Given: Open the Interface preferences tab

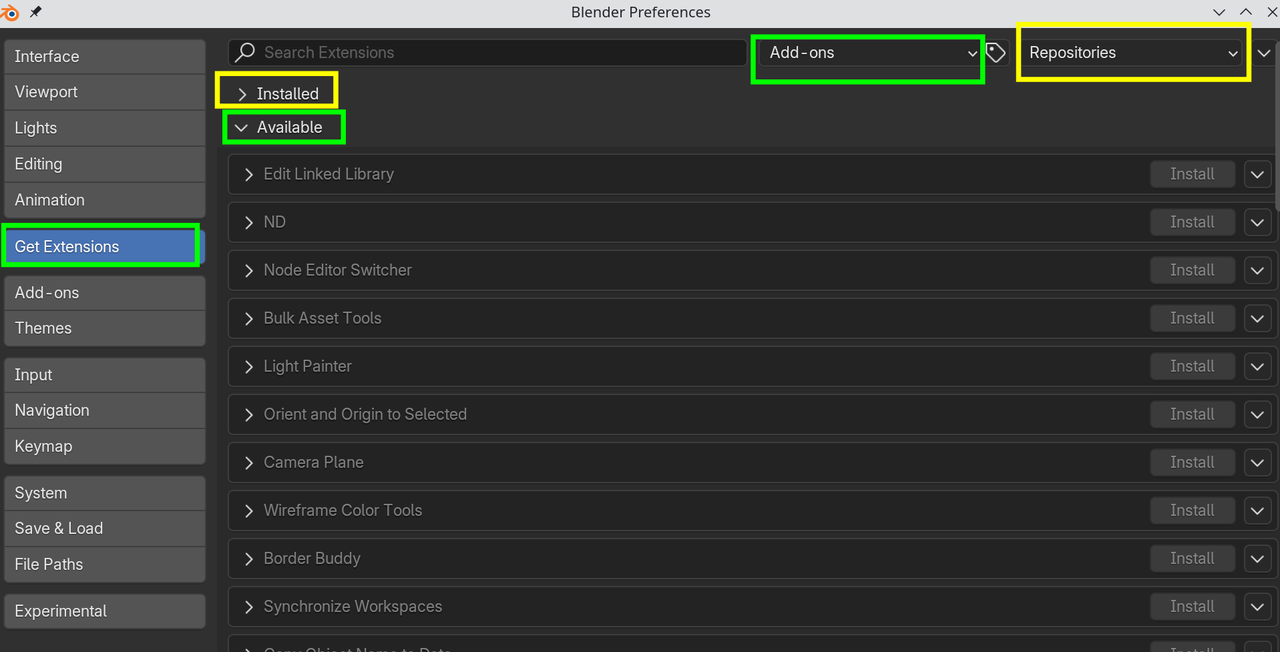Looking at the screenshot, I should tap(104, 56).
